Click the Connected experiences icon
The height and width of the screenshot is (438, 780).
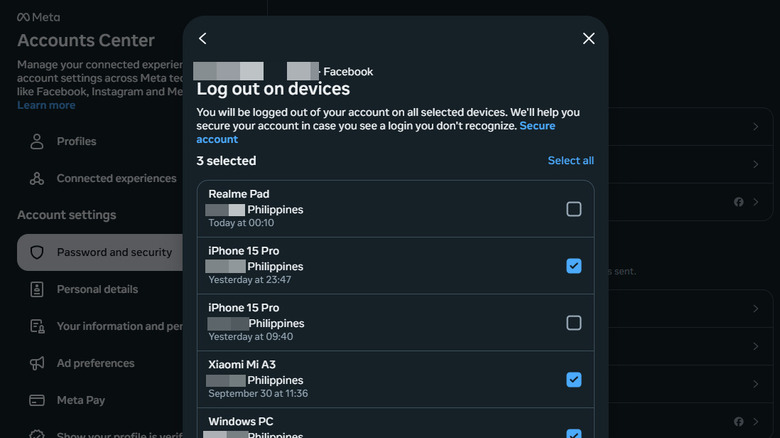coord(37,178)
